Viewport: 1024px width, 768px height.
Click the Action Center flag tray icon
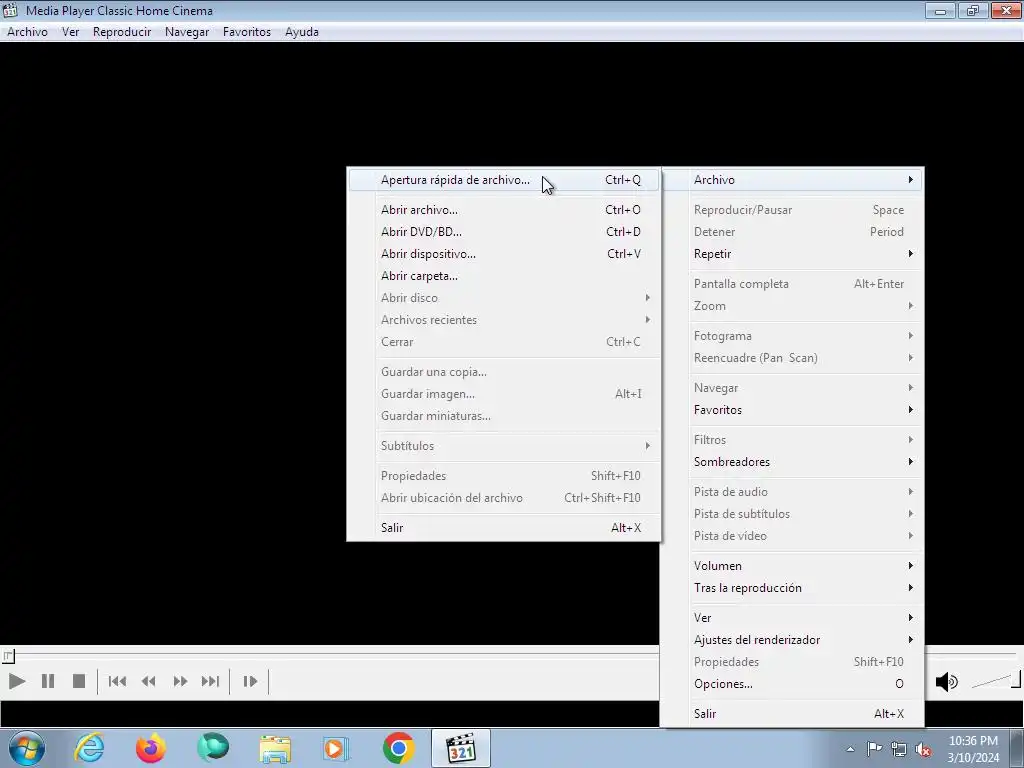(x=874, y=749)
